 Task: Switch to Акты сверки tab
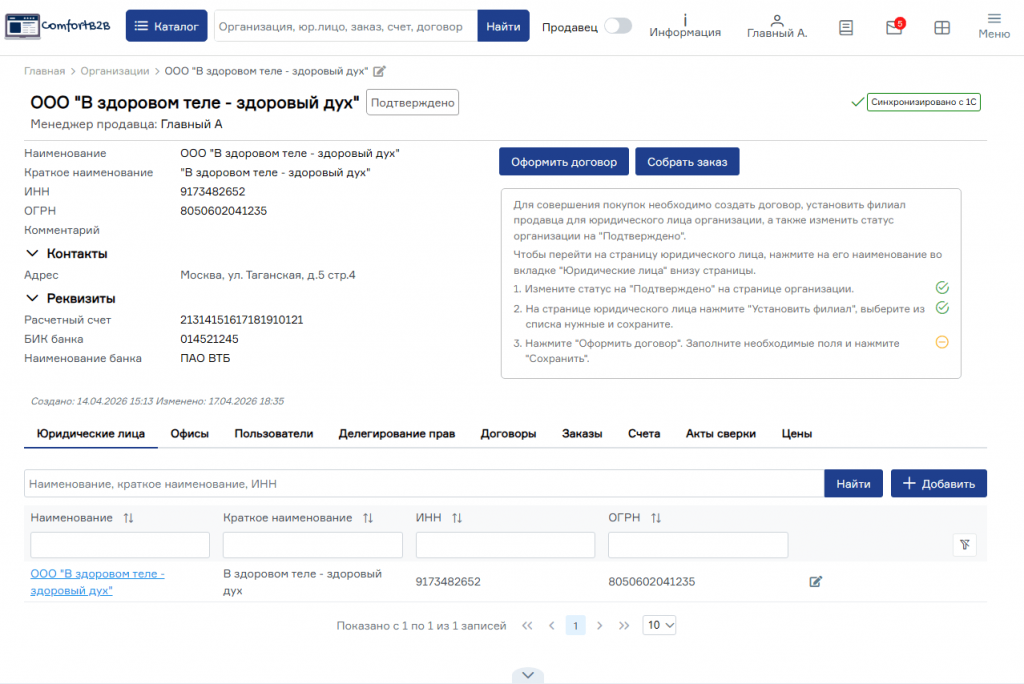[720, 434]
